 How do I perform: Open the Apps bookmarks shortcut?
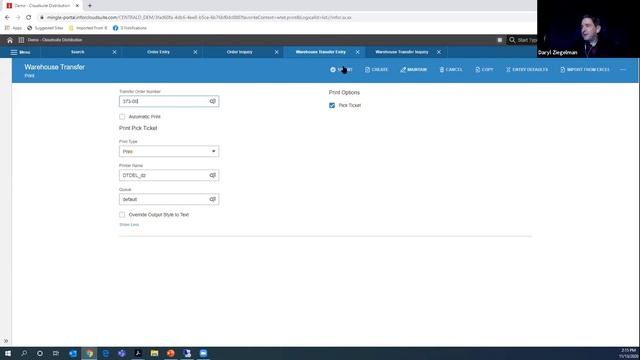click(13, 28)
